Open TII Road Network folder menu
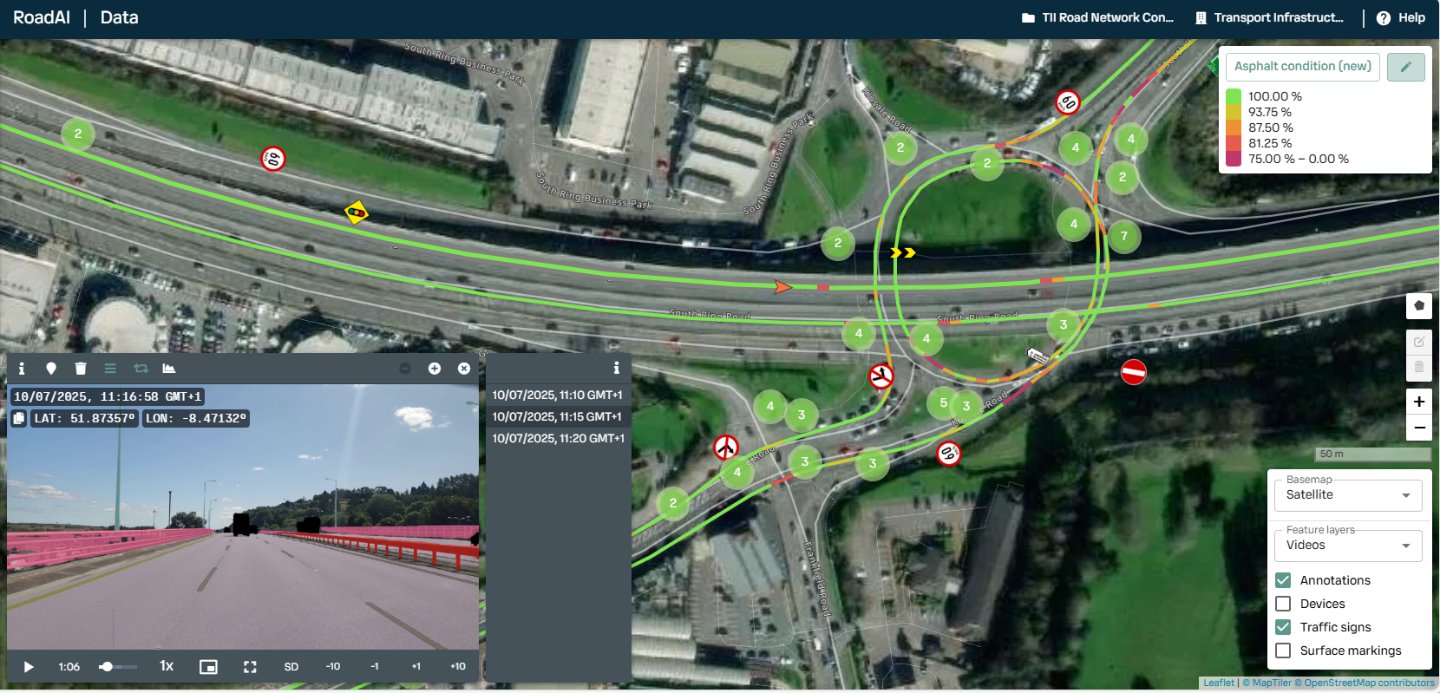Screen dimensions: 1440x693 tap(1097, 18)
